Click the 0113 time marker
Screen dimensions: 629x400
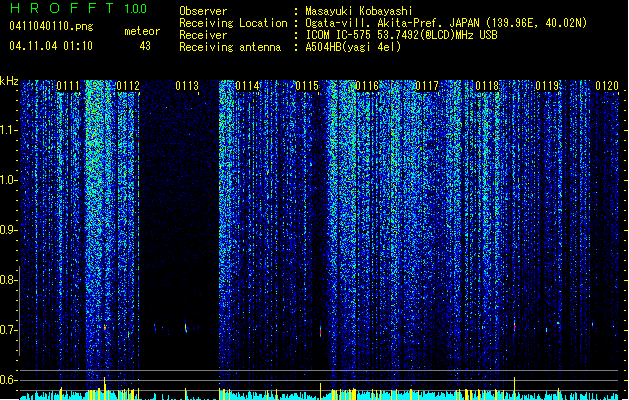[187, 86]
